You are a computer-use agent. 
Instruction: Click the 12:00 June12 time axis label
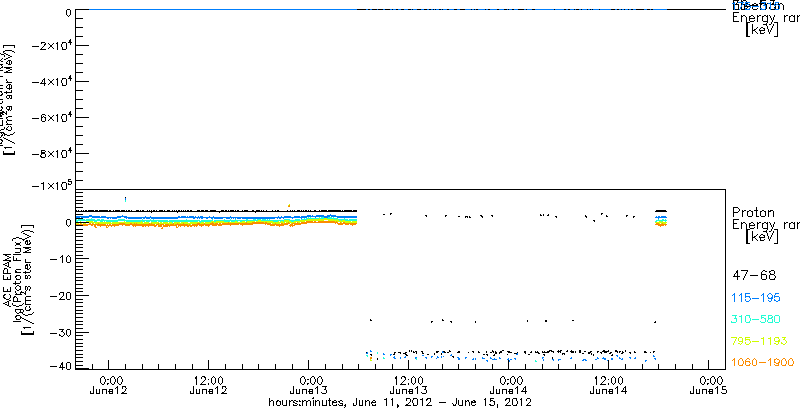point(208,386)
